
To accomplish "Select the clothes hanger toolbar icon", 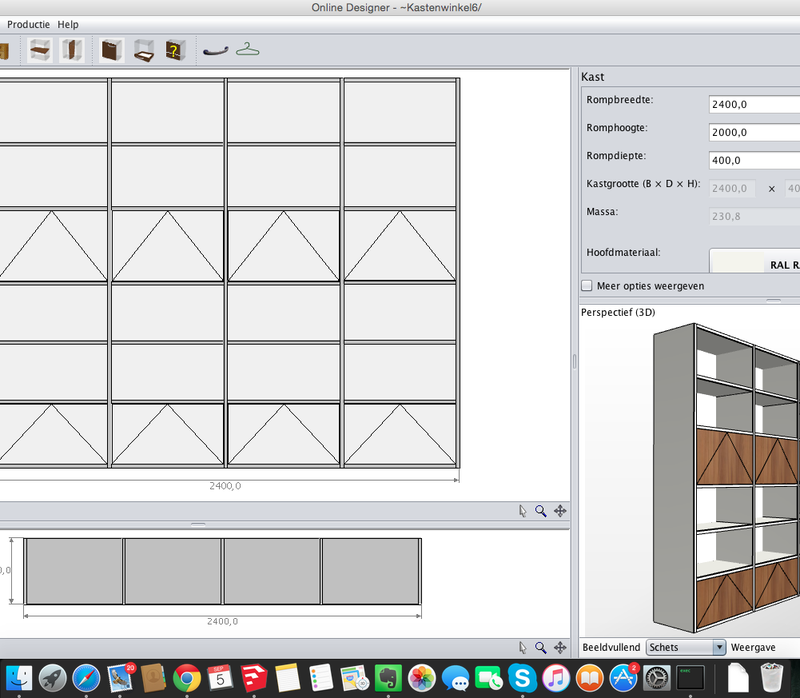I will (248, 49).
